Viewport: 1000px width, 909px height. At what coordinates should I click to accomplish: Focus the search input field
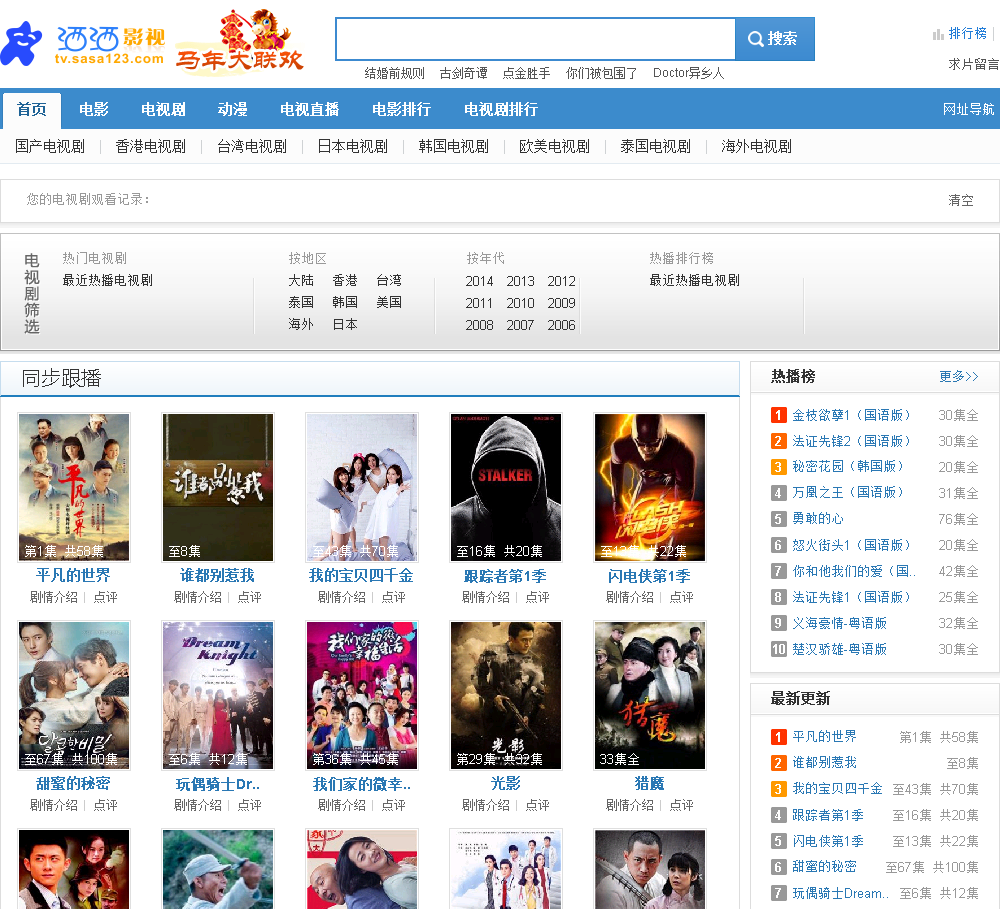pos(536,39)
